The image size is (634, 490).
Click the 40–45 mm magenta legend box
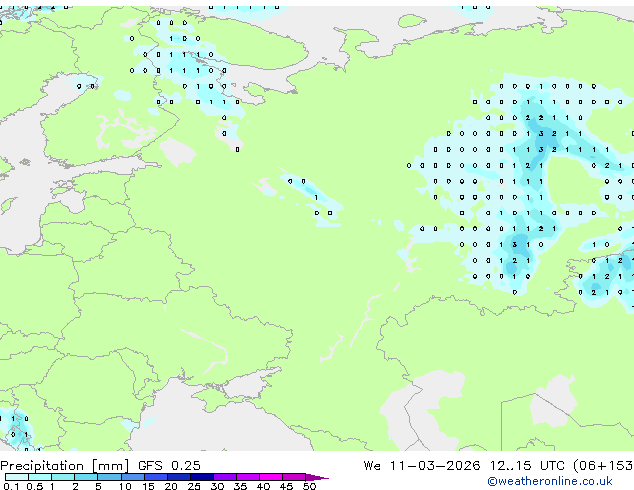(x=271, y=477)
